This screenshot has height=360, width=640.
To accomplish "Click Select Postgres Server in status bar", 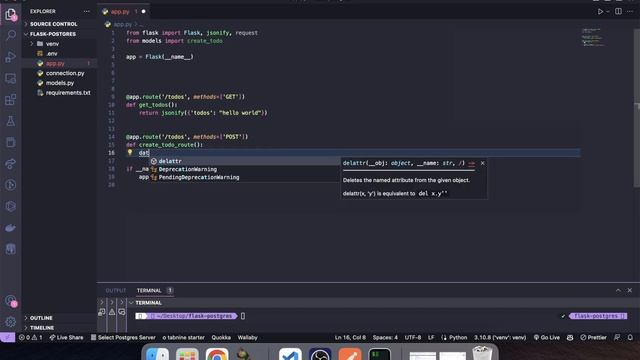I will click(x=123, y=338).
